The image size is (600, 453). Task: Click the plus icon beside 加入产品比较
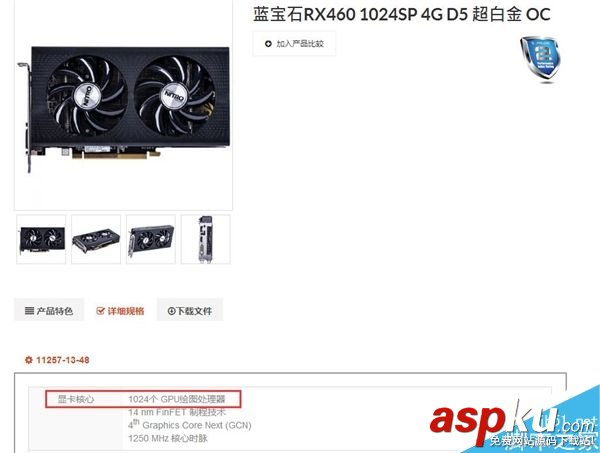pos(268,44)
